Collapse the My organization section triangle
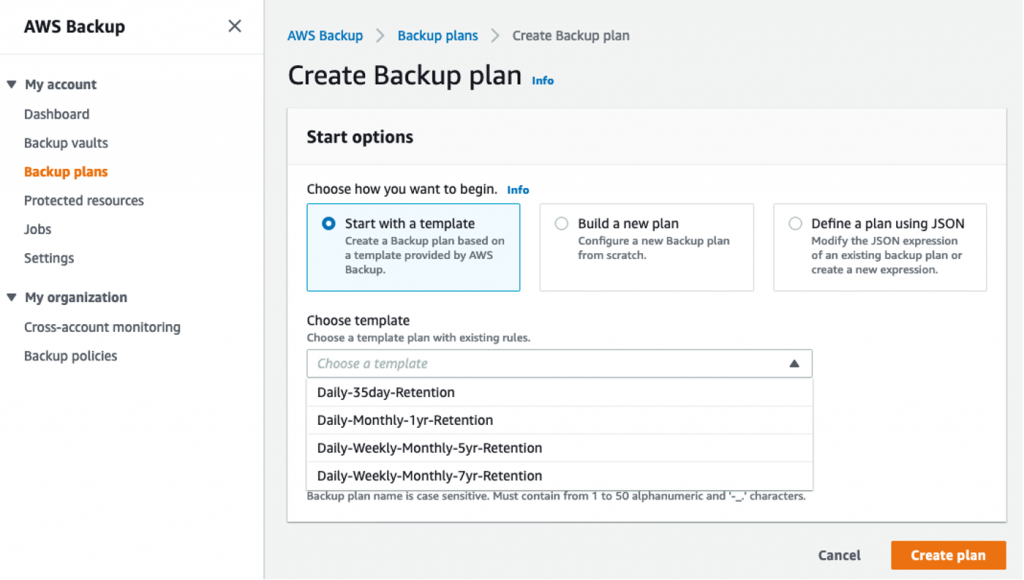This screenshot has height=580, width=1024. pyautogui.click(x=11, y=297)
